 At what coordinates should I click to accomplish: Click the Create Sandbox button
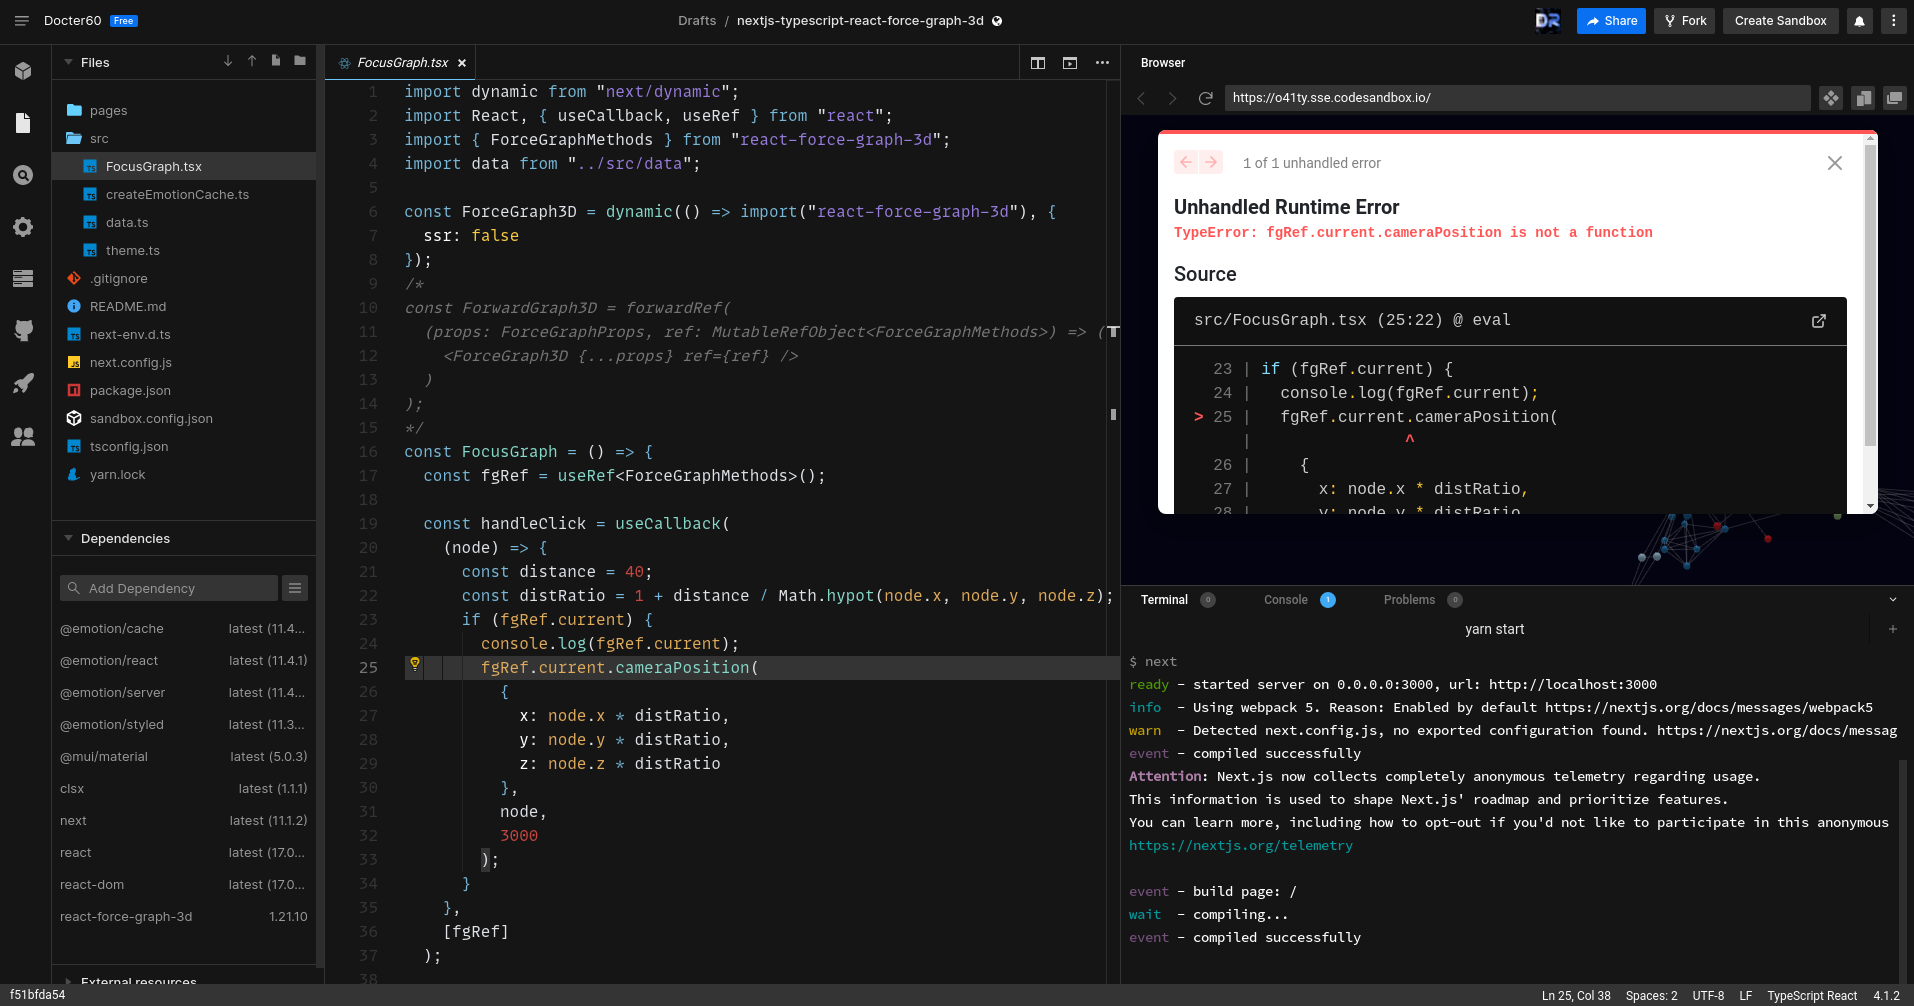point(1779,20)
